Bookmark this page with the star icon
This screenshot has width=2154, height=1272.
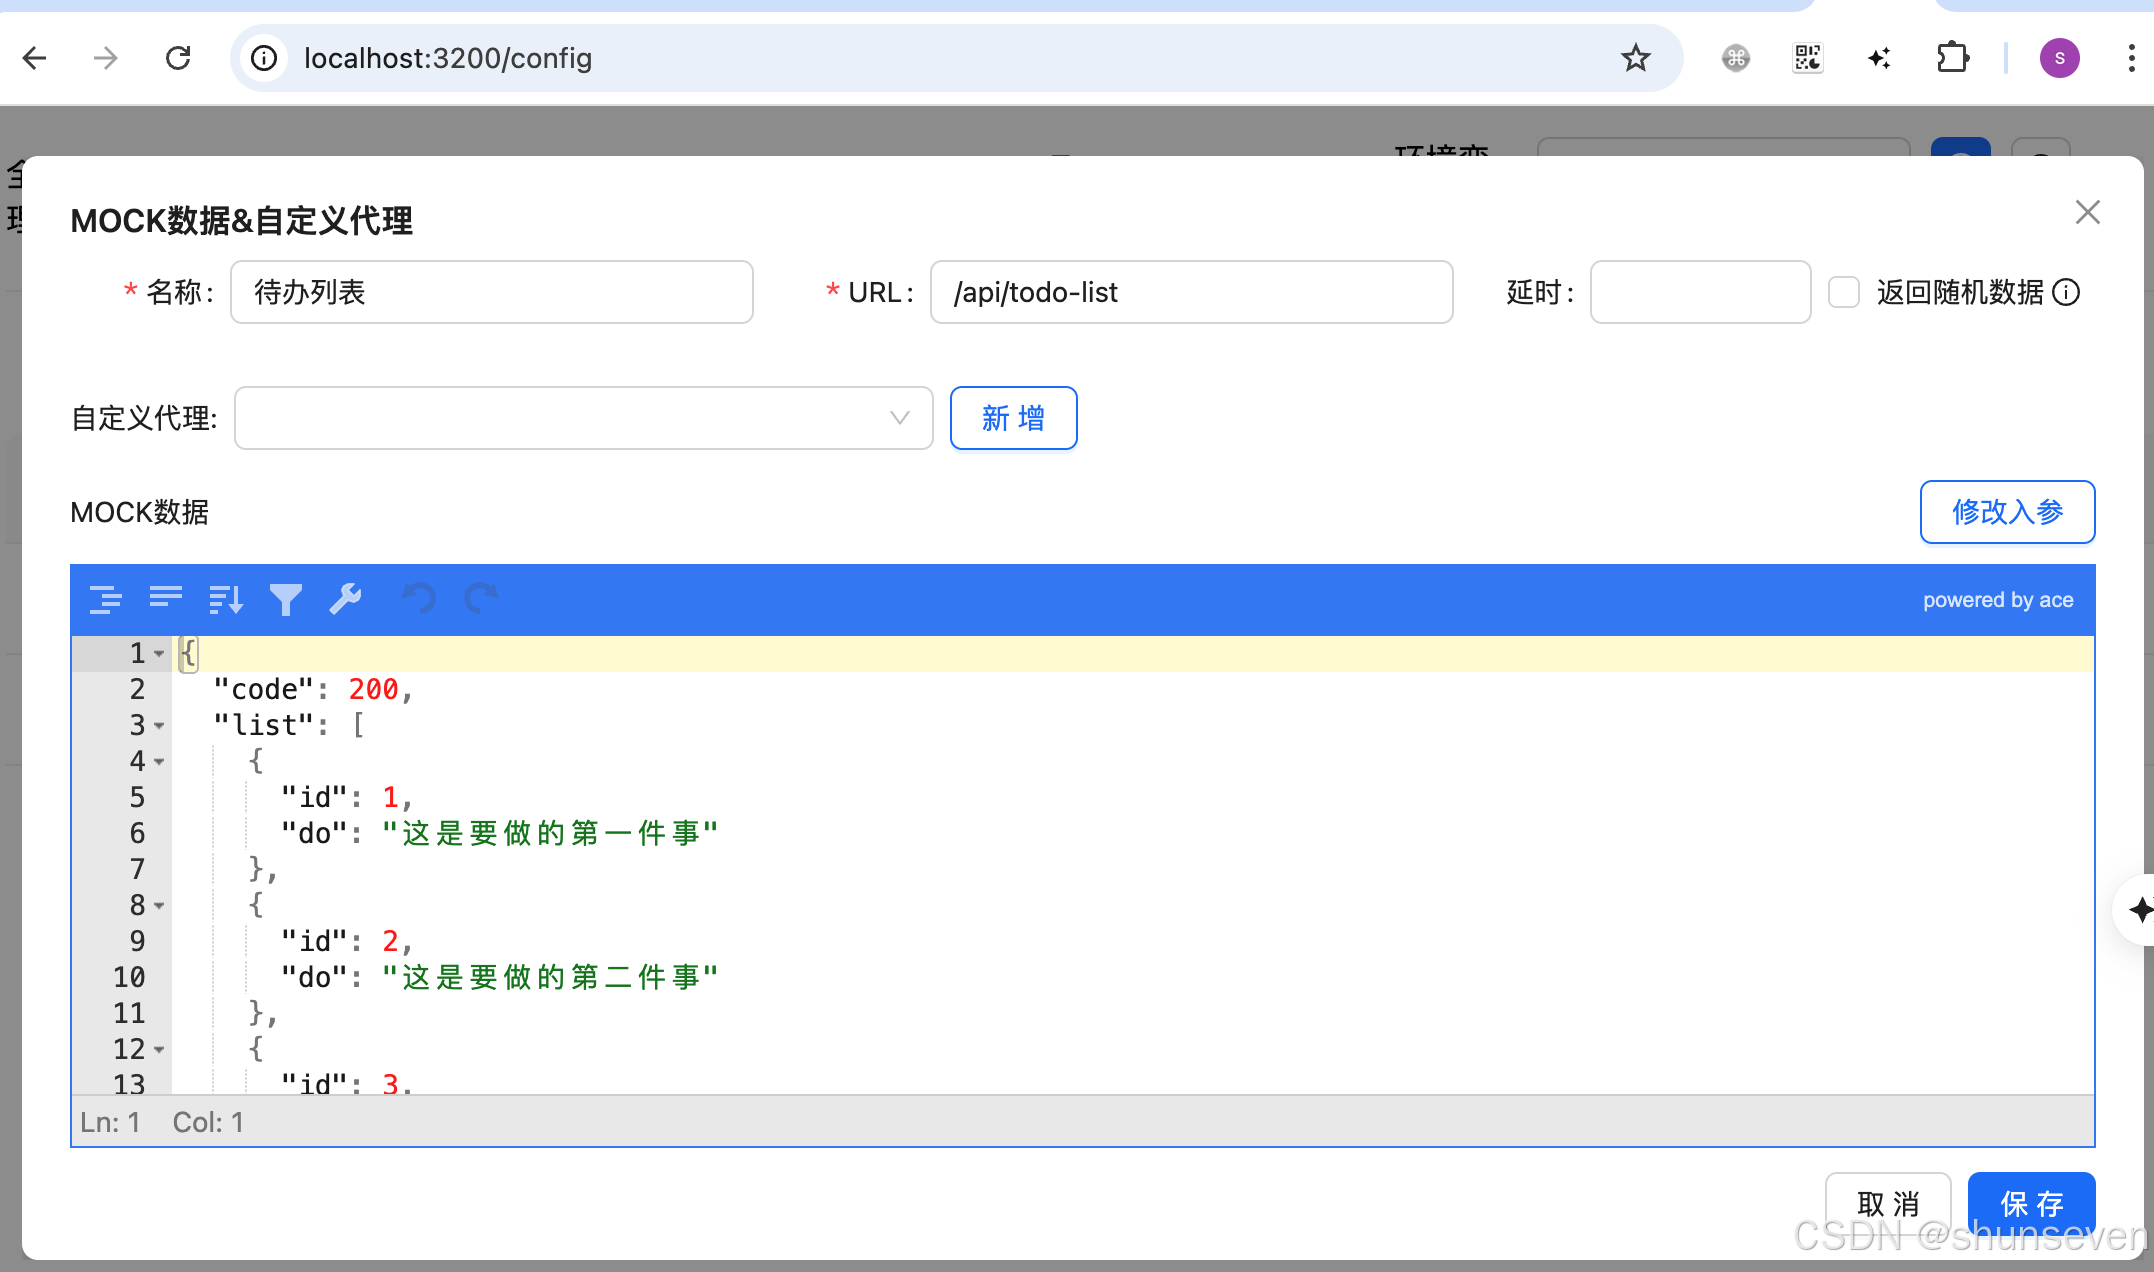tap(1635, 58)
